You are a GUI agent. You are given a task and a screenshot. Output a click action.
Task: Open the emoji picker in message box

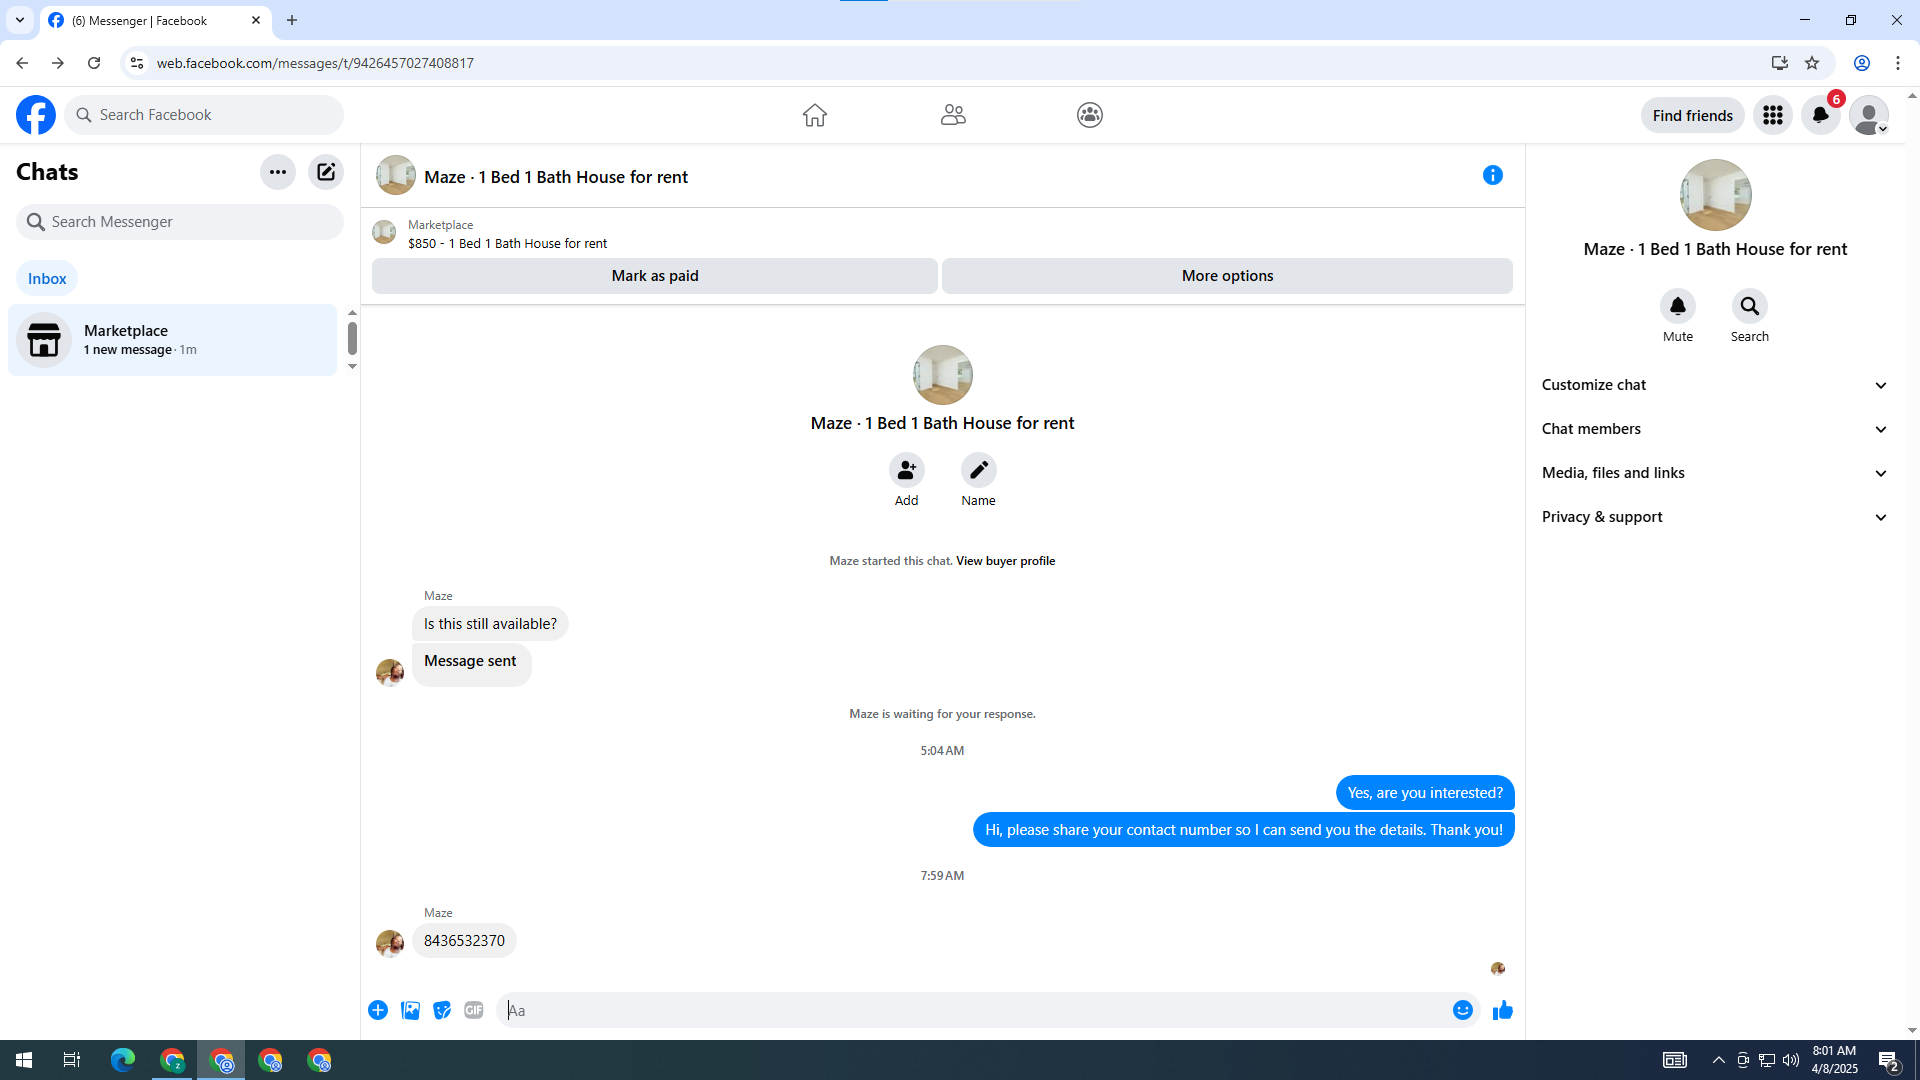point(1462,1011)
